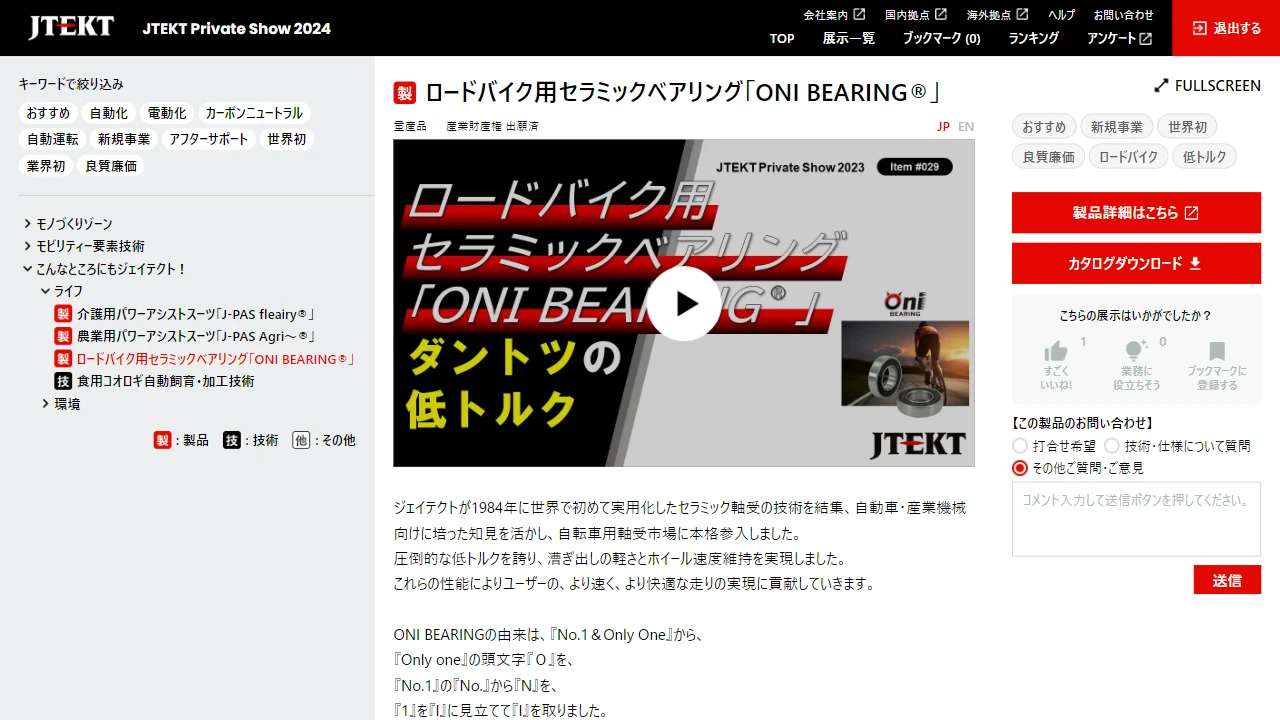Switch language to EN
Screen dimensions: 1280x720
point(966,127)
